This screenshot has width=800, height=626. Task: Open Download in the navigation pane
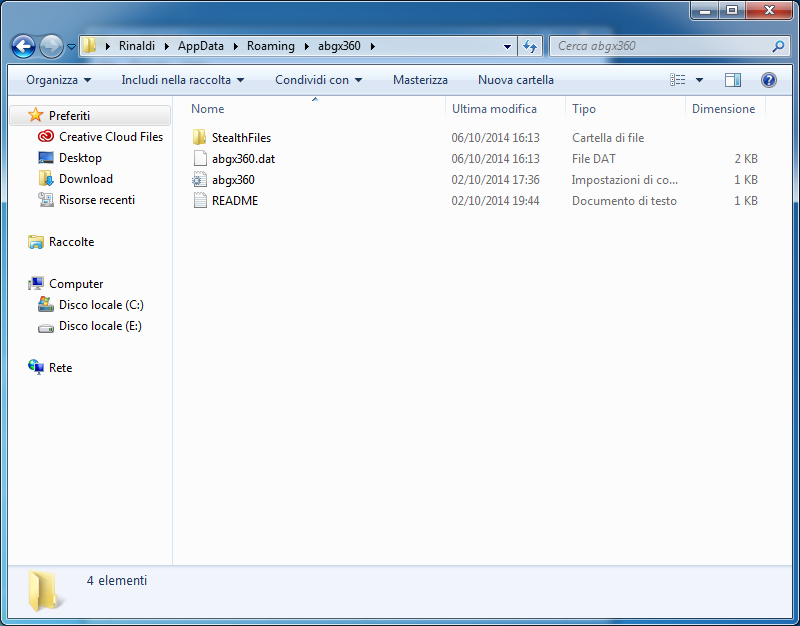coord(86,179)
